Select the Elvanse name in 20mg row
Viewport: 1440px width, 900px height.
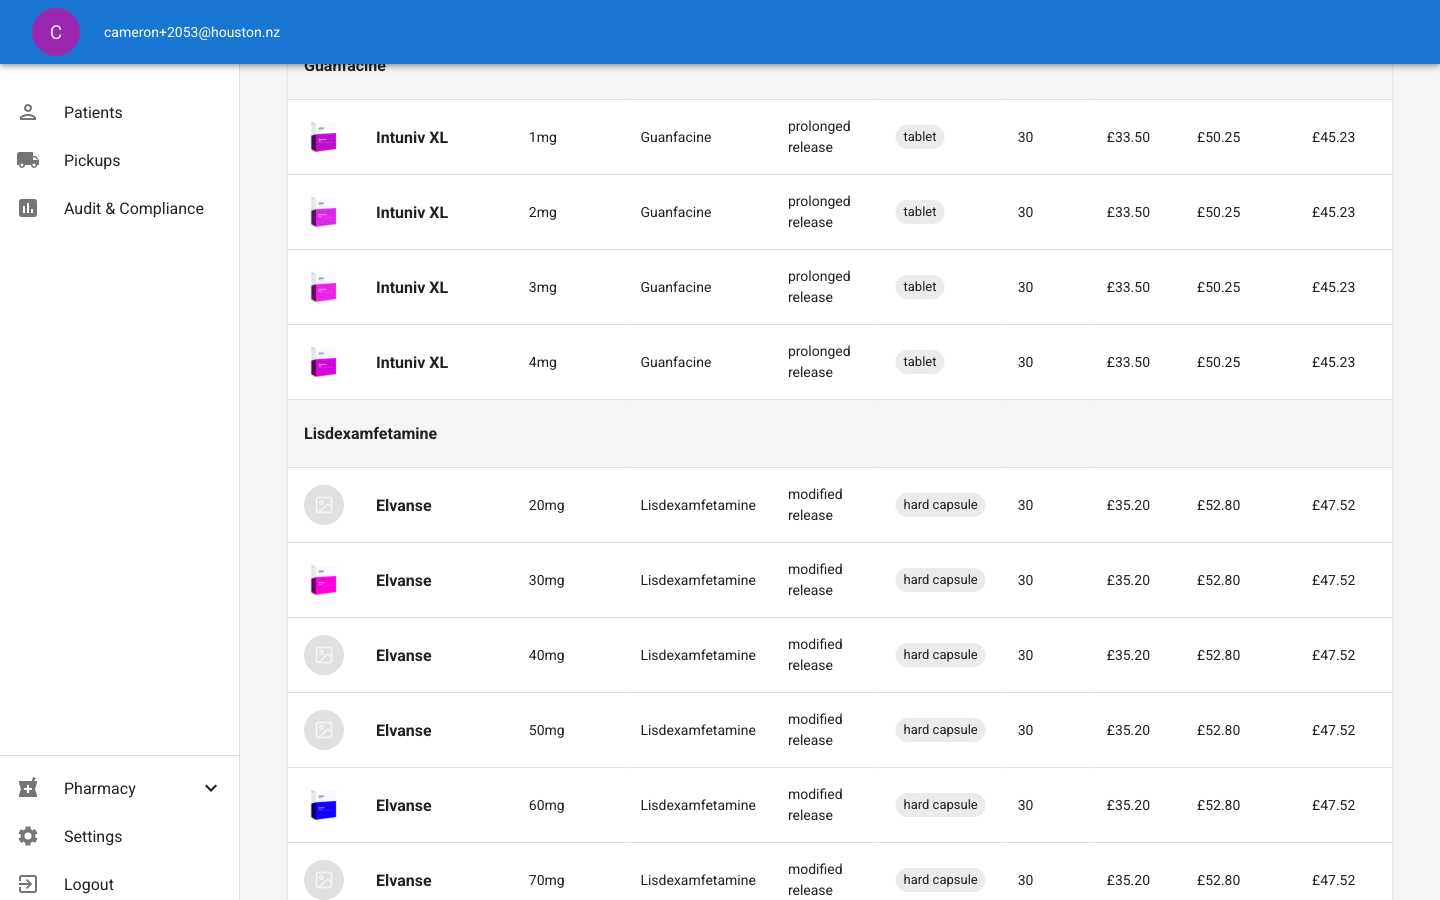click(404, 506)
